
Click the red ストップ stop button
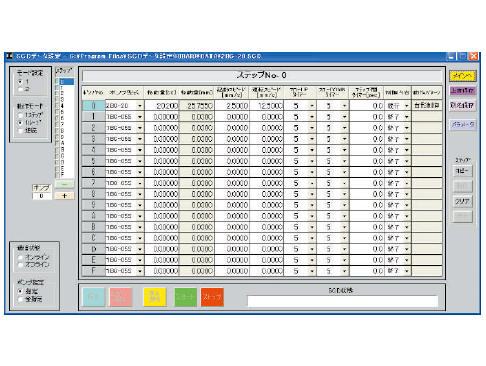212,297
